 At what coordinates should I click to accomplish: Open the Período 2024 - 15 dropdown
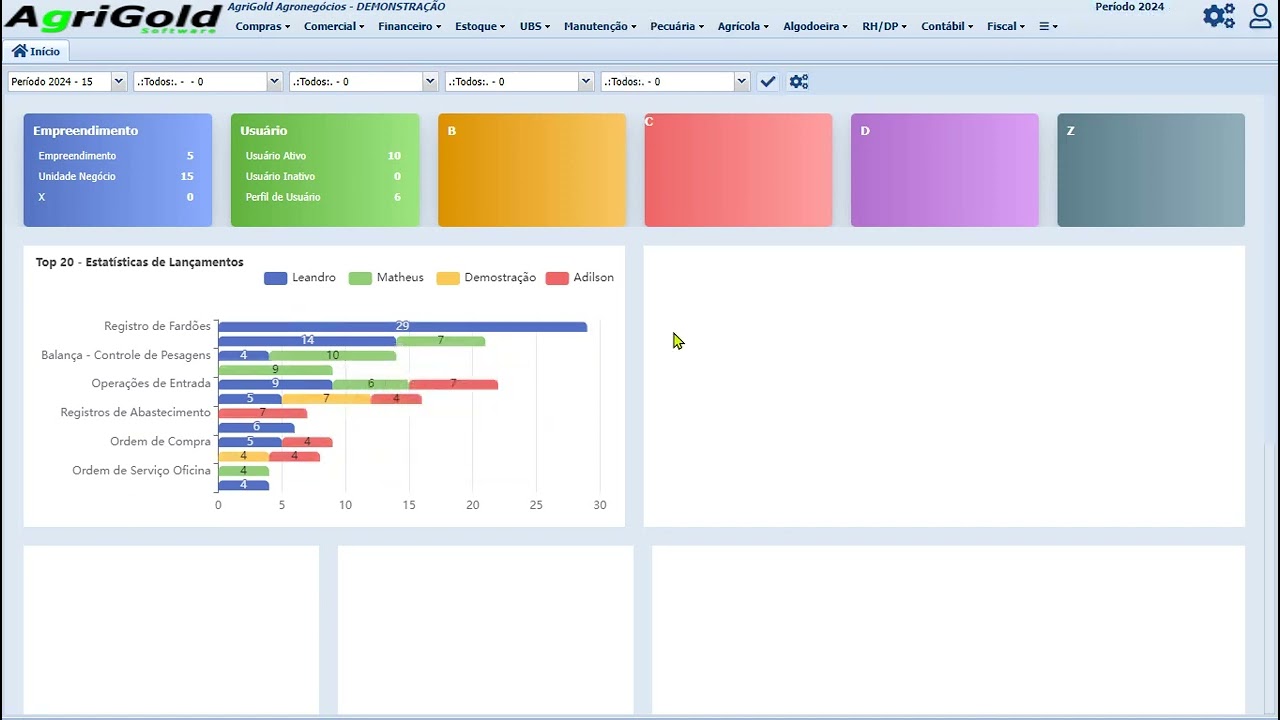point(67,82)
